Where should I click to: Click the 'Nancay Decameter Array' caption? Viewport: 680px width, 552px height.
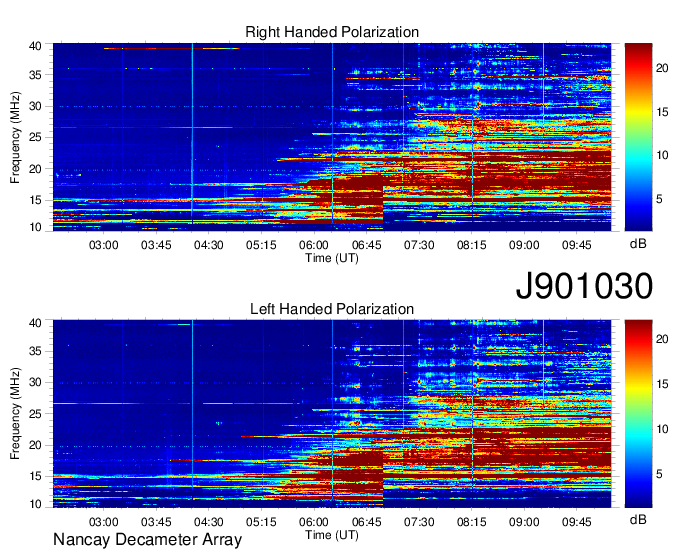(x=147, y=540)
